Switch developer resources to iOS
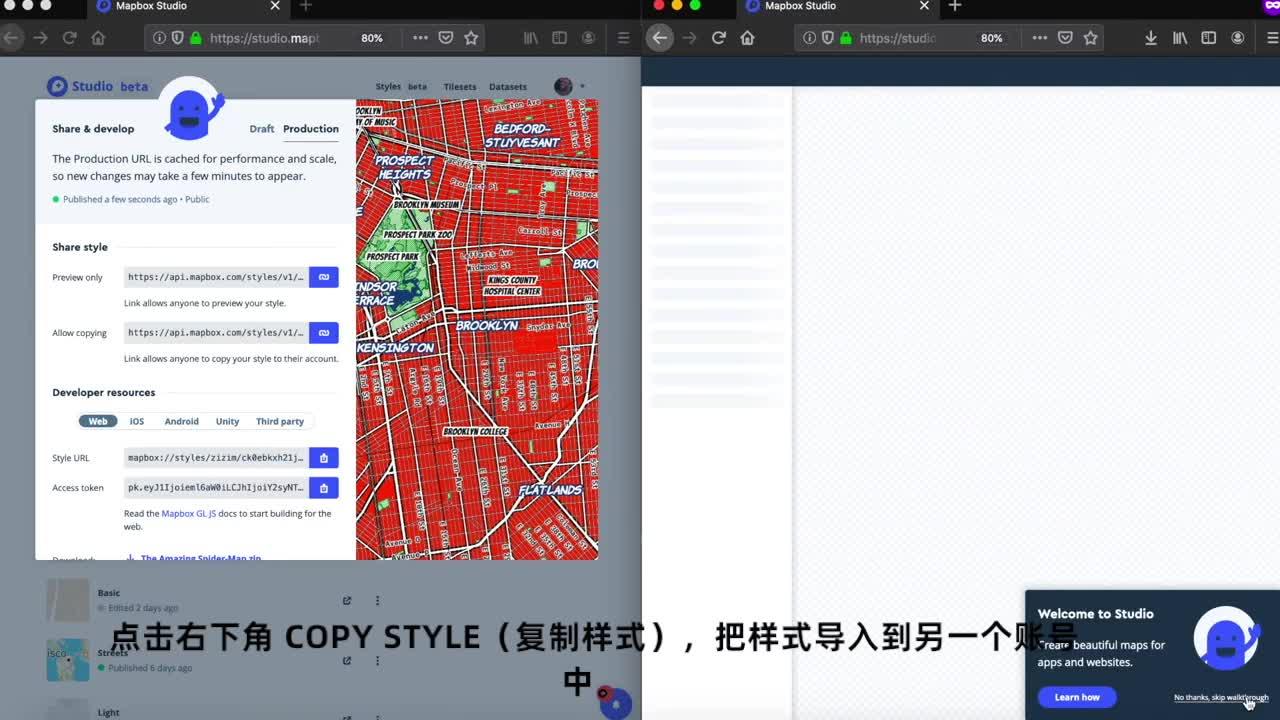 [136, 421]
